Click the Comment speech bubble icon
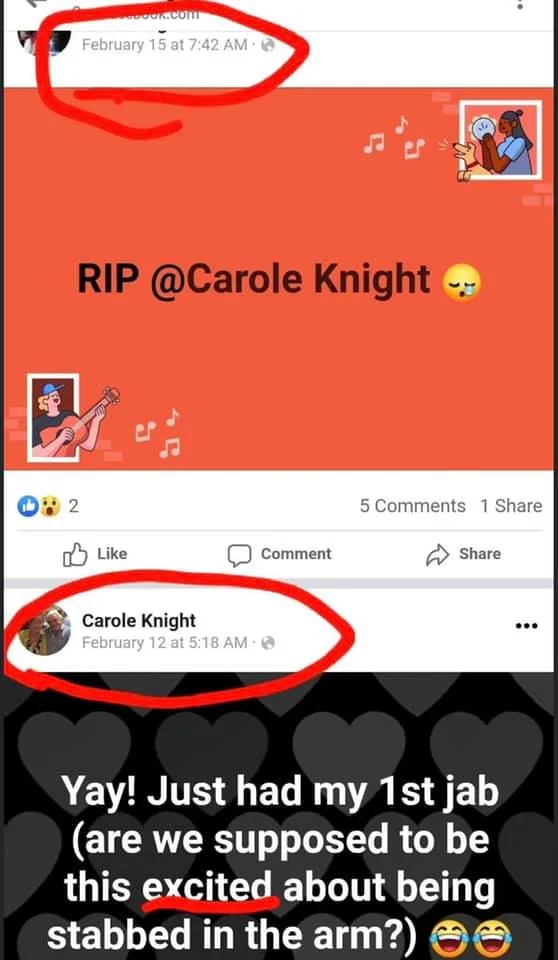Viewport: 558px width, 960px height. (x=239, y=555)
